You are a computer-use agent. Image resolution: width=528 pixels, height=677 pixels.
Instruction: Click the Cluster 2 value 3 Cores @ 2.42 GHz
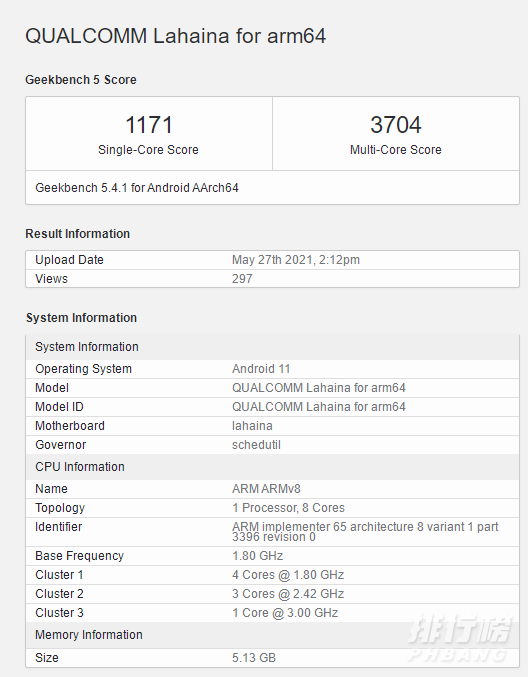(x=288, y=594)
